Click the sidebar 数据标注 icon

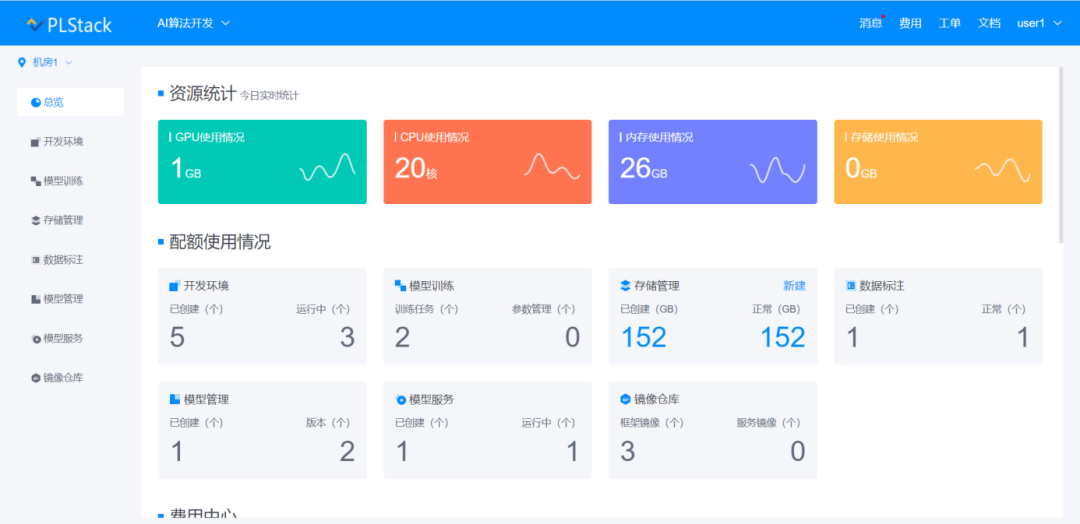[36, 260]
